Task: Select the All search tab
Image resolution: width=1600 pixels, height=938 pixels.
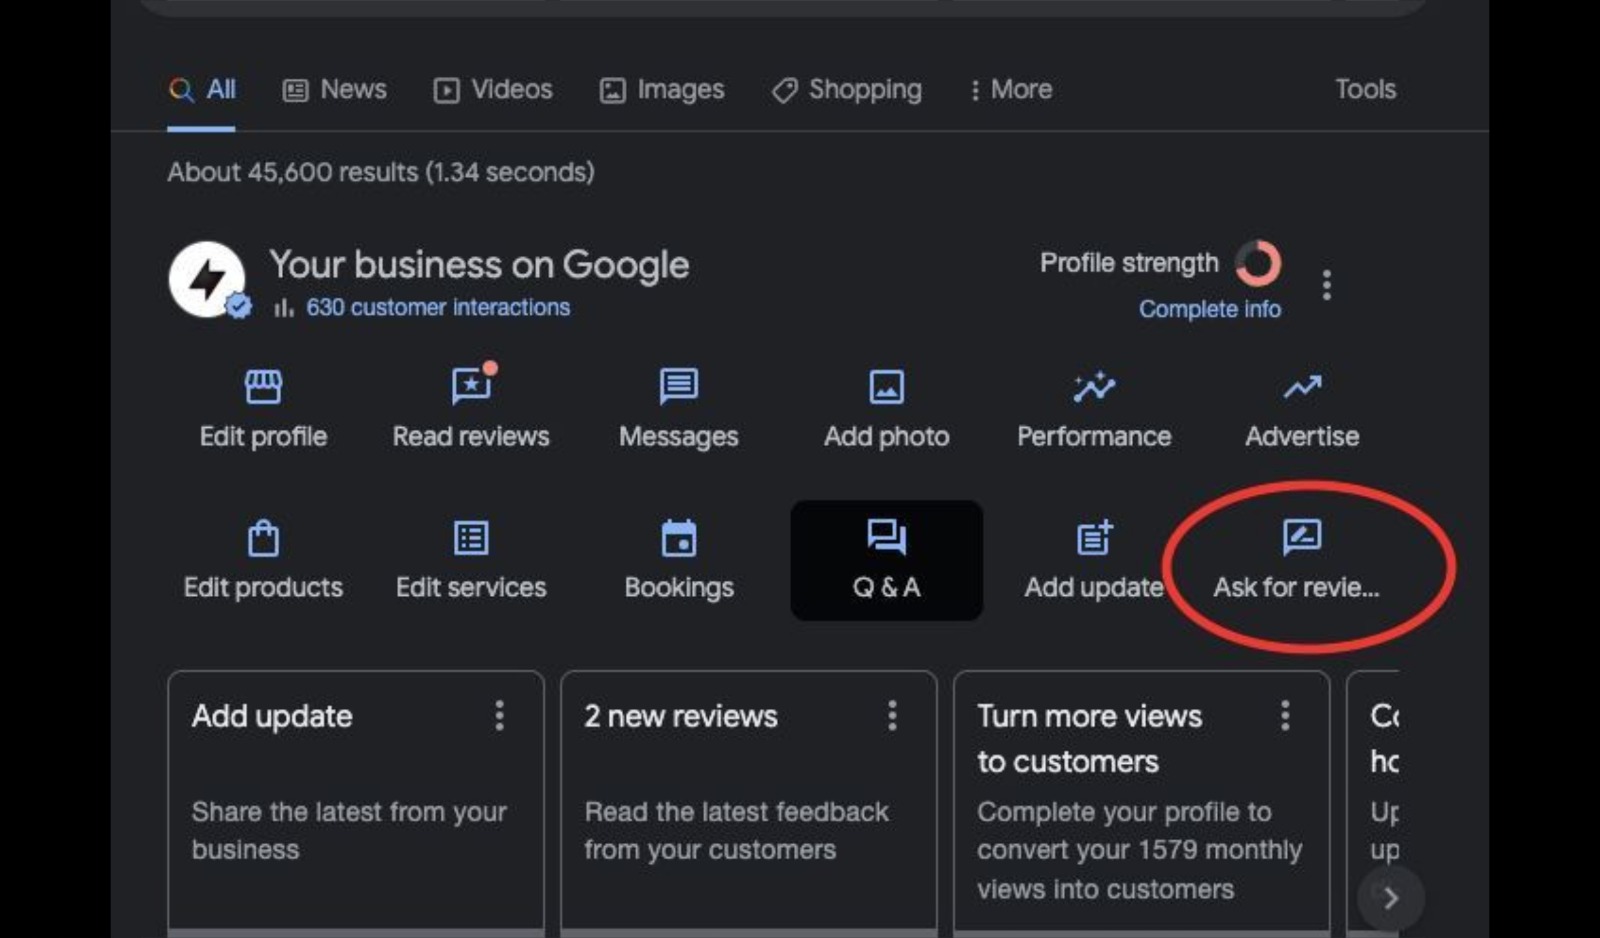Action: point(202,90)
